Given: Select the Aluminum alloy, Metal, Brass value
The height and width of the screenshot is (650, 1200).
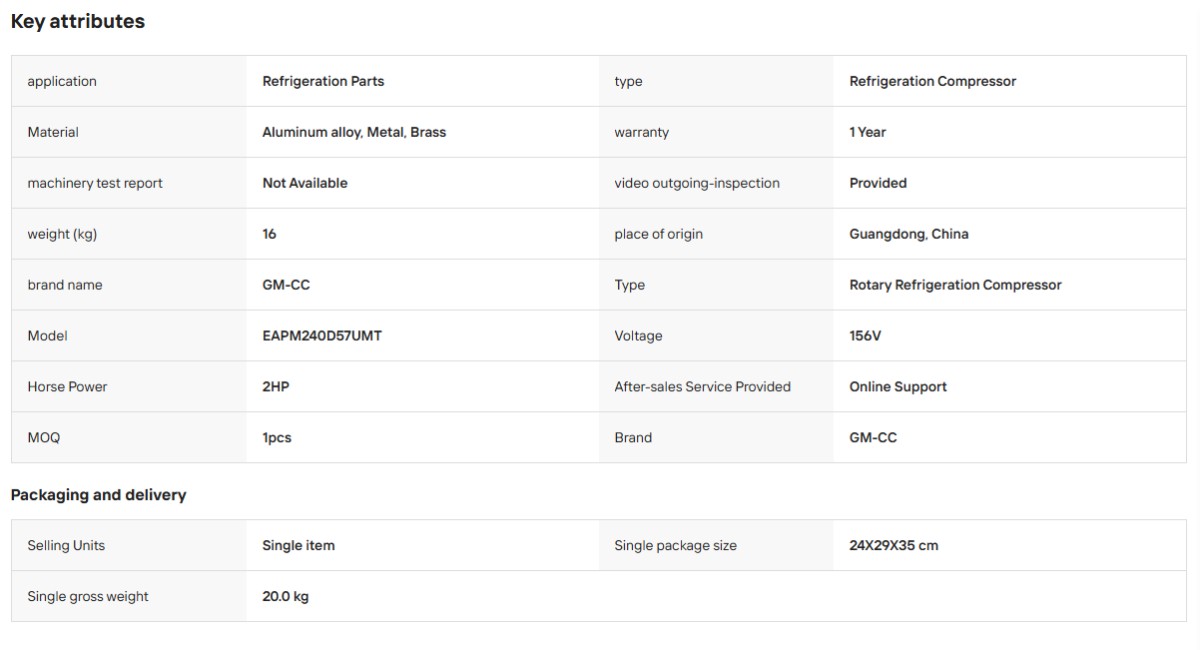Looking at the screenshot, I should click(x=354, y=132).
